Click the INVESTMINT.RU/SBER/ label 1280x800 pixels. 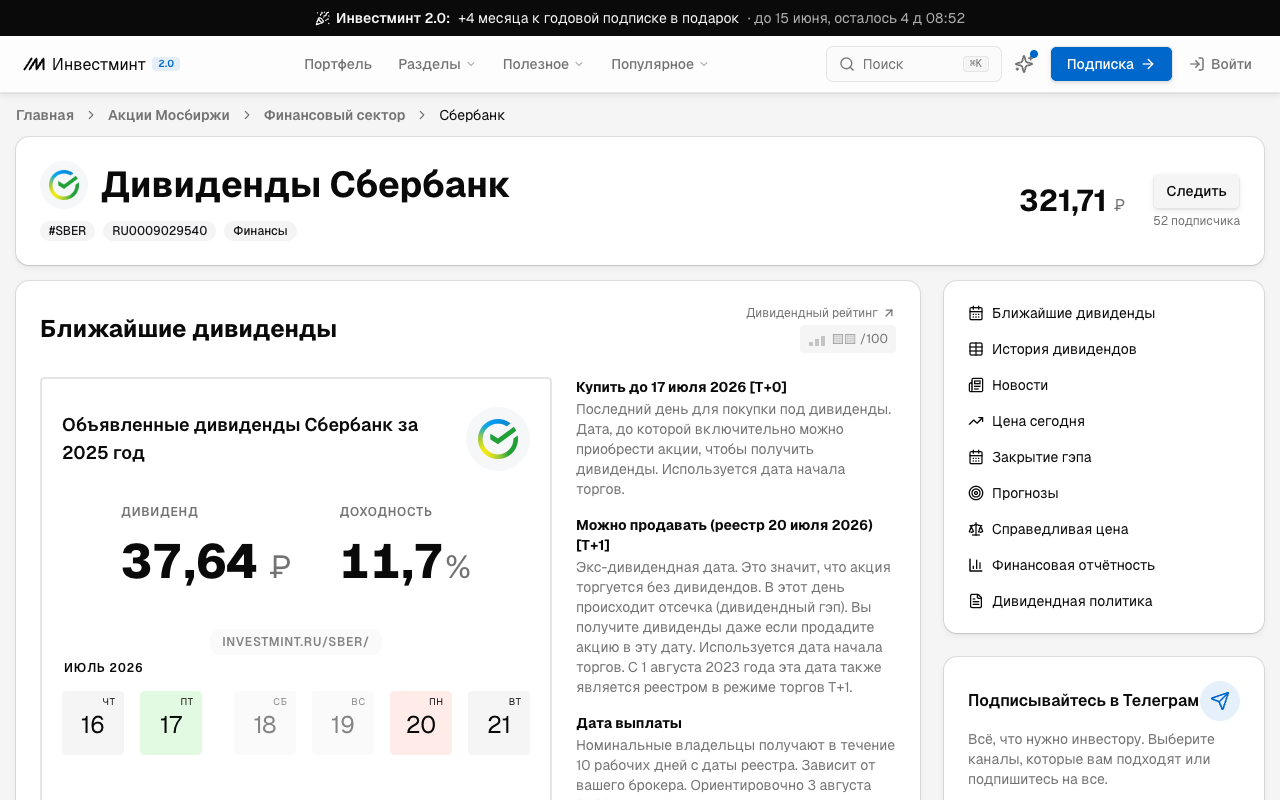coord(296,642)
